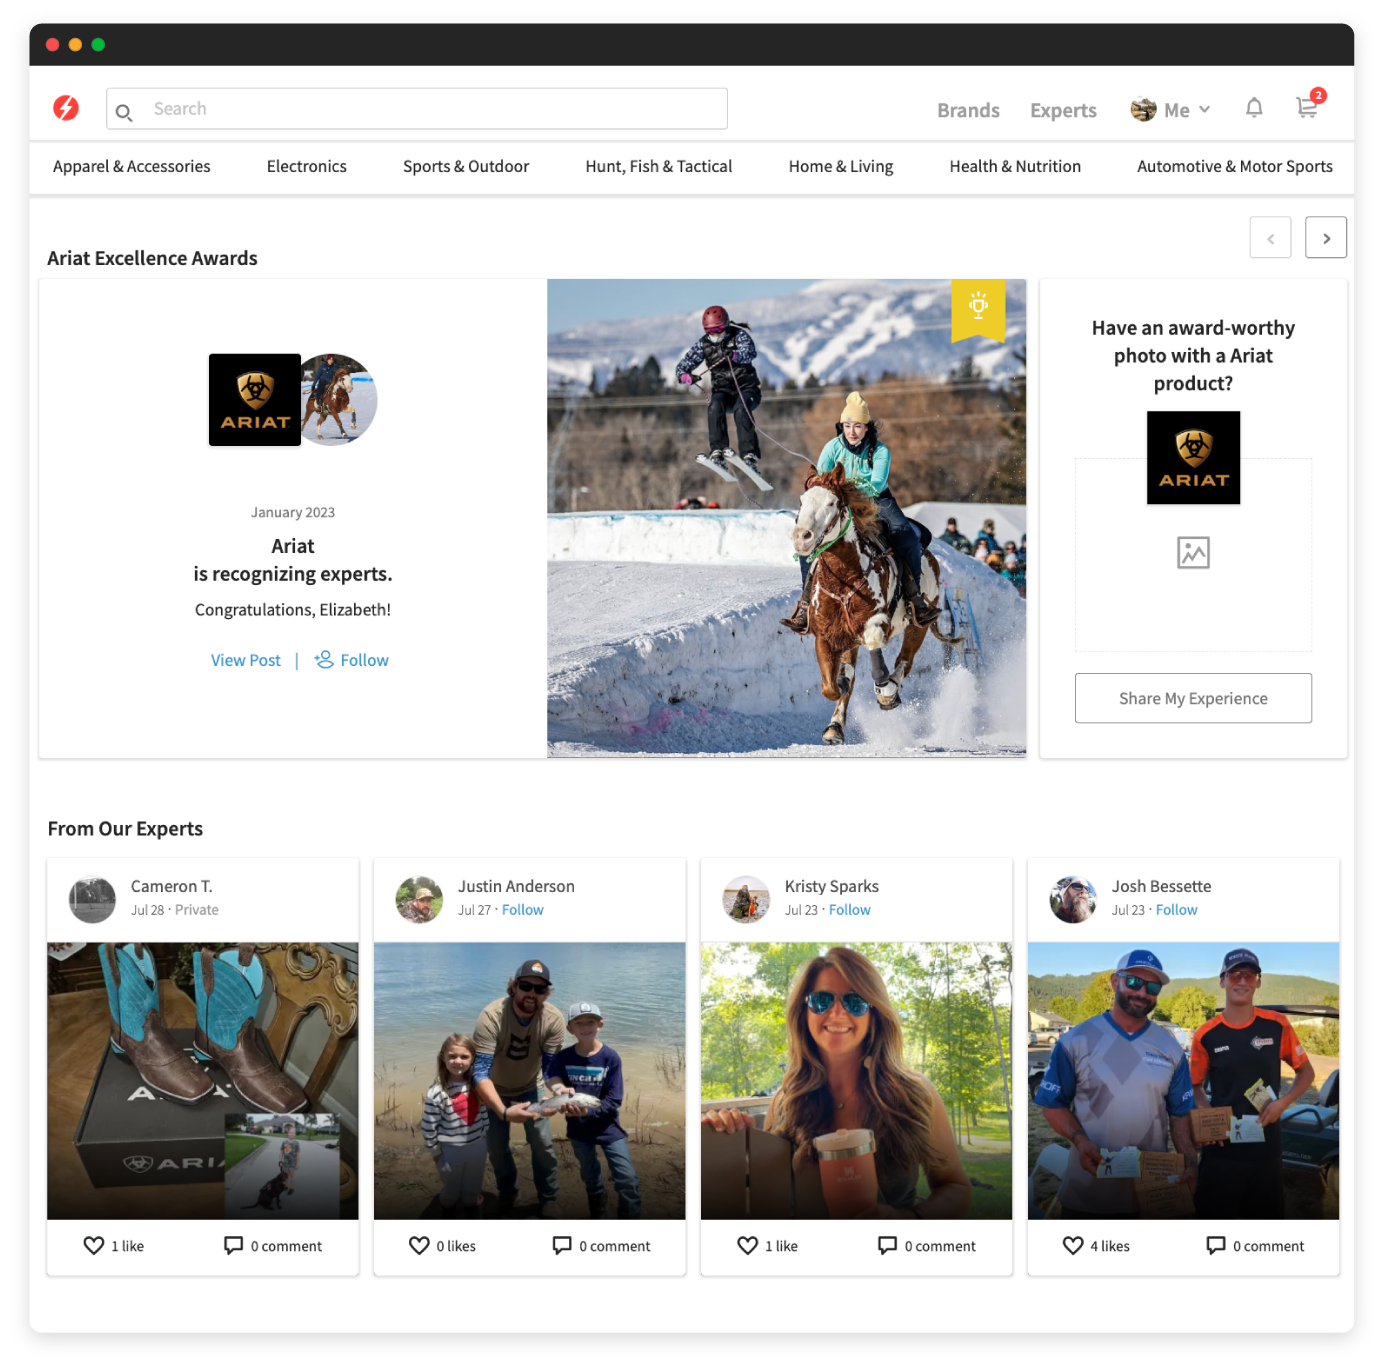Open Kristy Sparks's selfie photo
Image resolution: width=1383 pixels, height=1365 pixels.
(x=857, y=1080)
